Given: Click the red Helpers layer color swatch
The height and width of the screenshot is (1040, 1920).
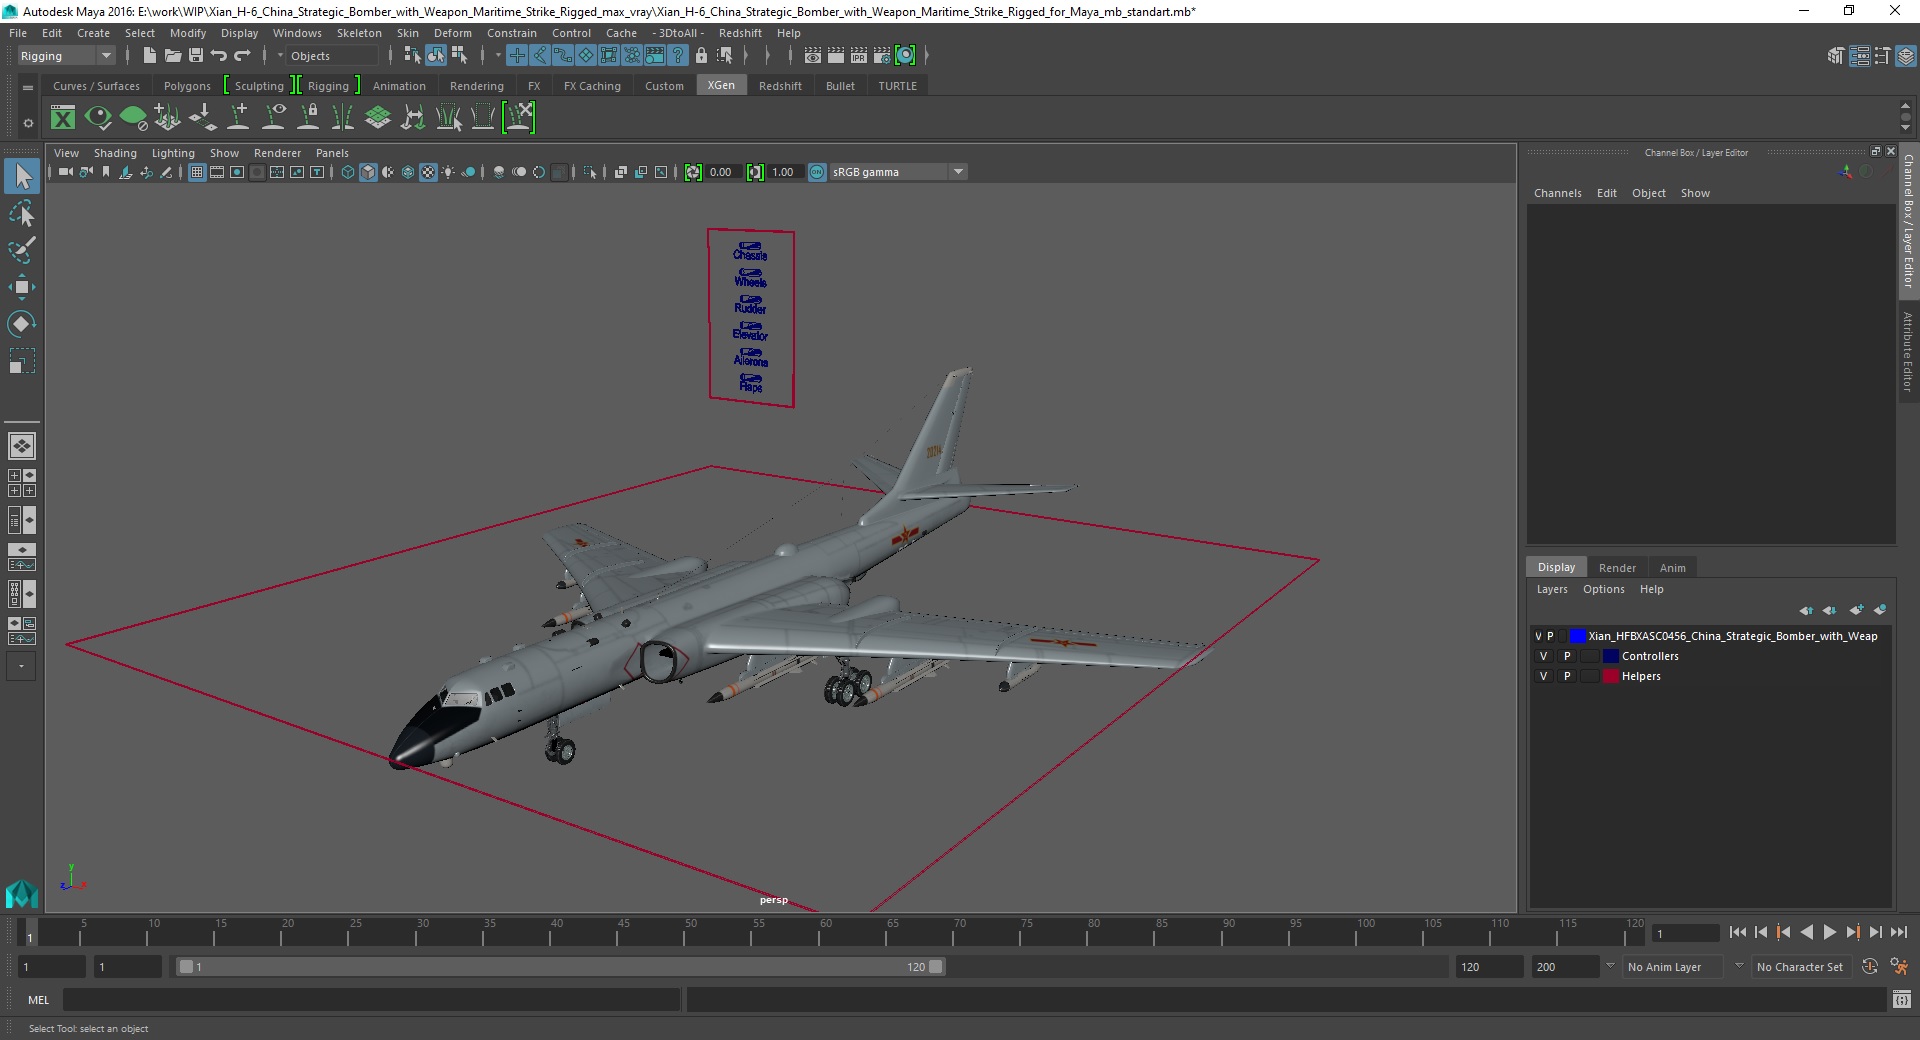Looking at the screenshot, I should coord(1611,676).
